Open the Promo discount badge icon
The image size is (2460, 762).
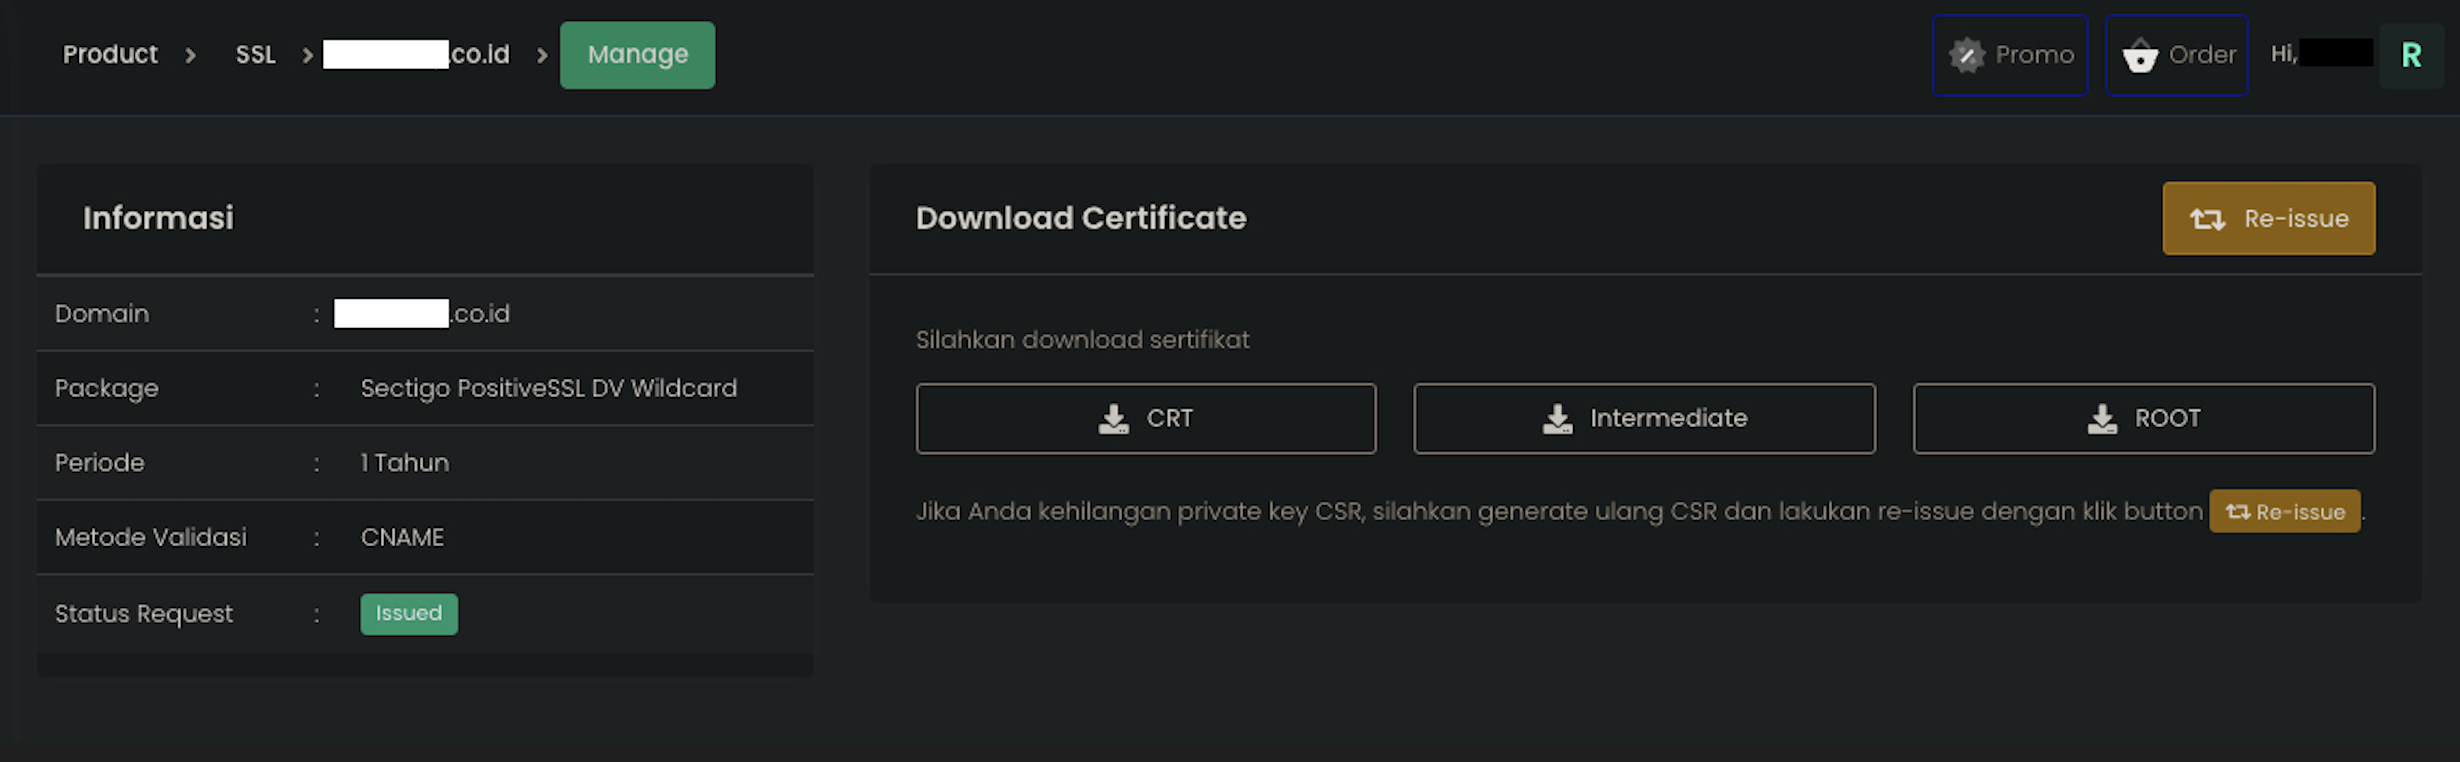tap(1967, 55)
